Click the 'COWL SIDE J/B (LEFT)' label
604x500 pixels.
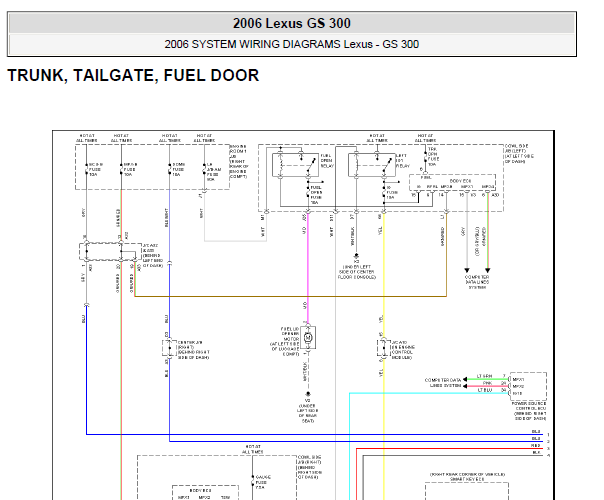[x=517, y=148]
